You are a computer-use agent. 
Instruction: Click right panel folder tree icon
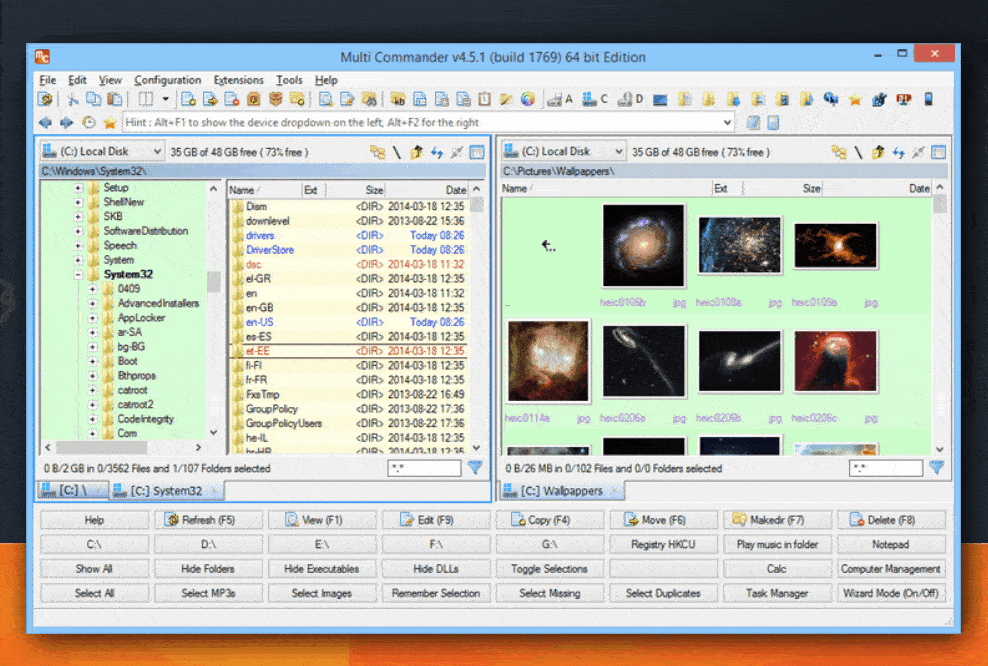click(839, 152)
